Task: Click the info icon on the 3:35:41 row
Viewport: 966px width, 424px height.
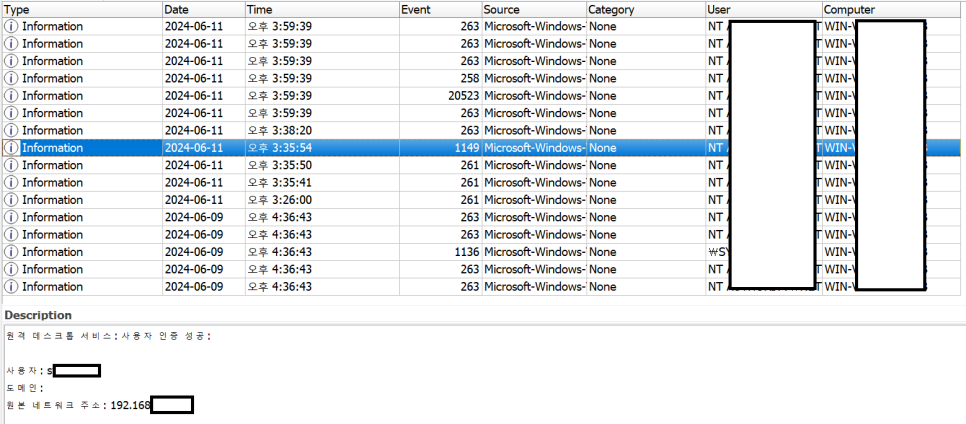Action: [x=11, y=182]
